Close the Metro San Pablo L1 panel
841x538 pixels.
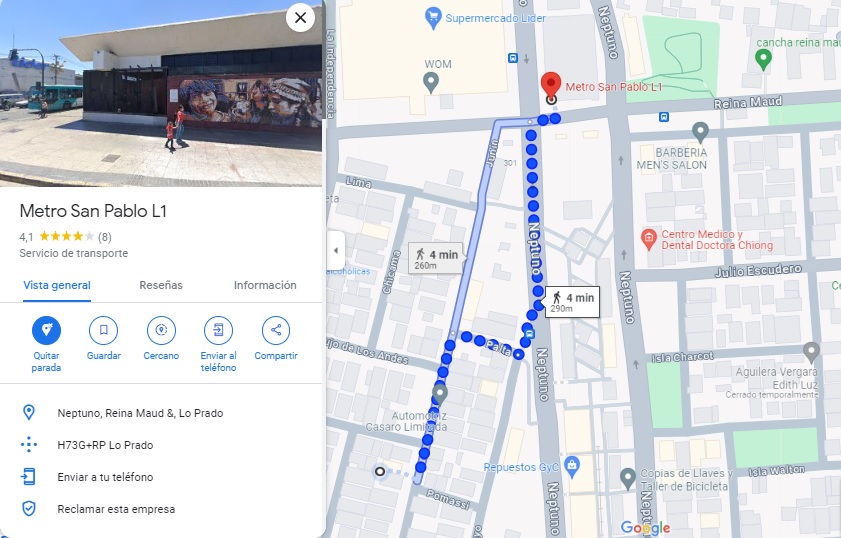click(300, 18)
